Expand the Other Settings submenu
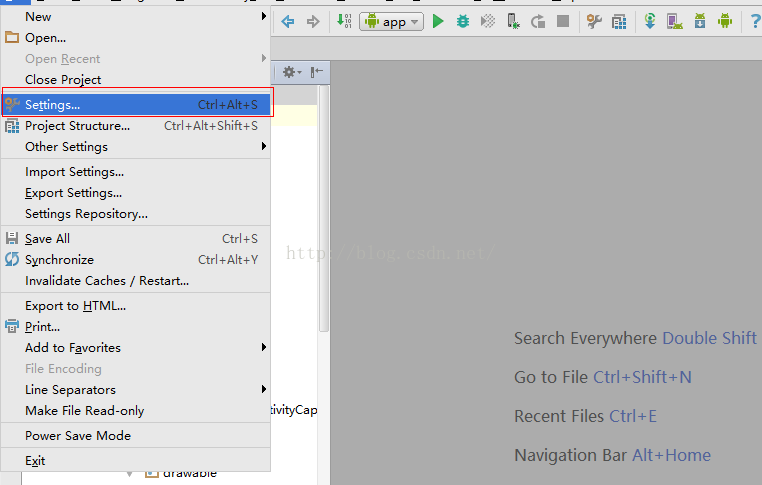This screenshot has width=762, height=485. [x=136, y=146]
